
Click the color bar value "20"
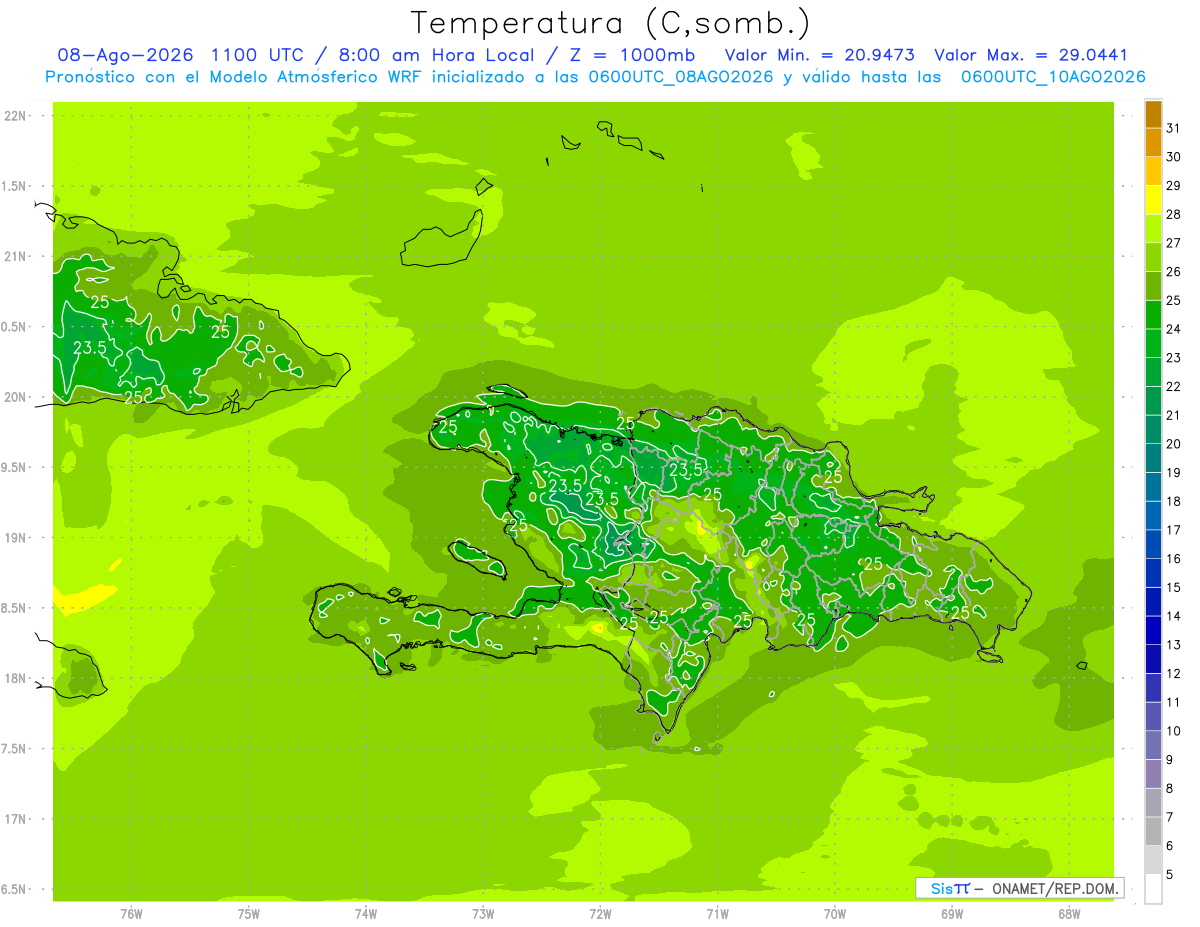coord(1173,444)
